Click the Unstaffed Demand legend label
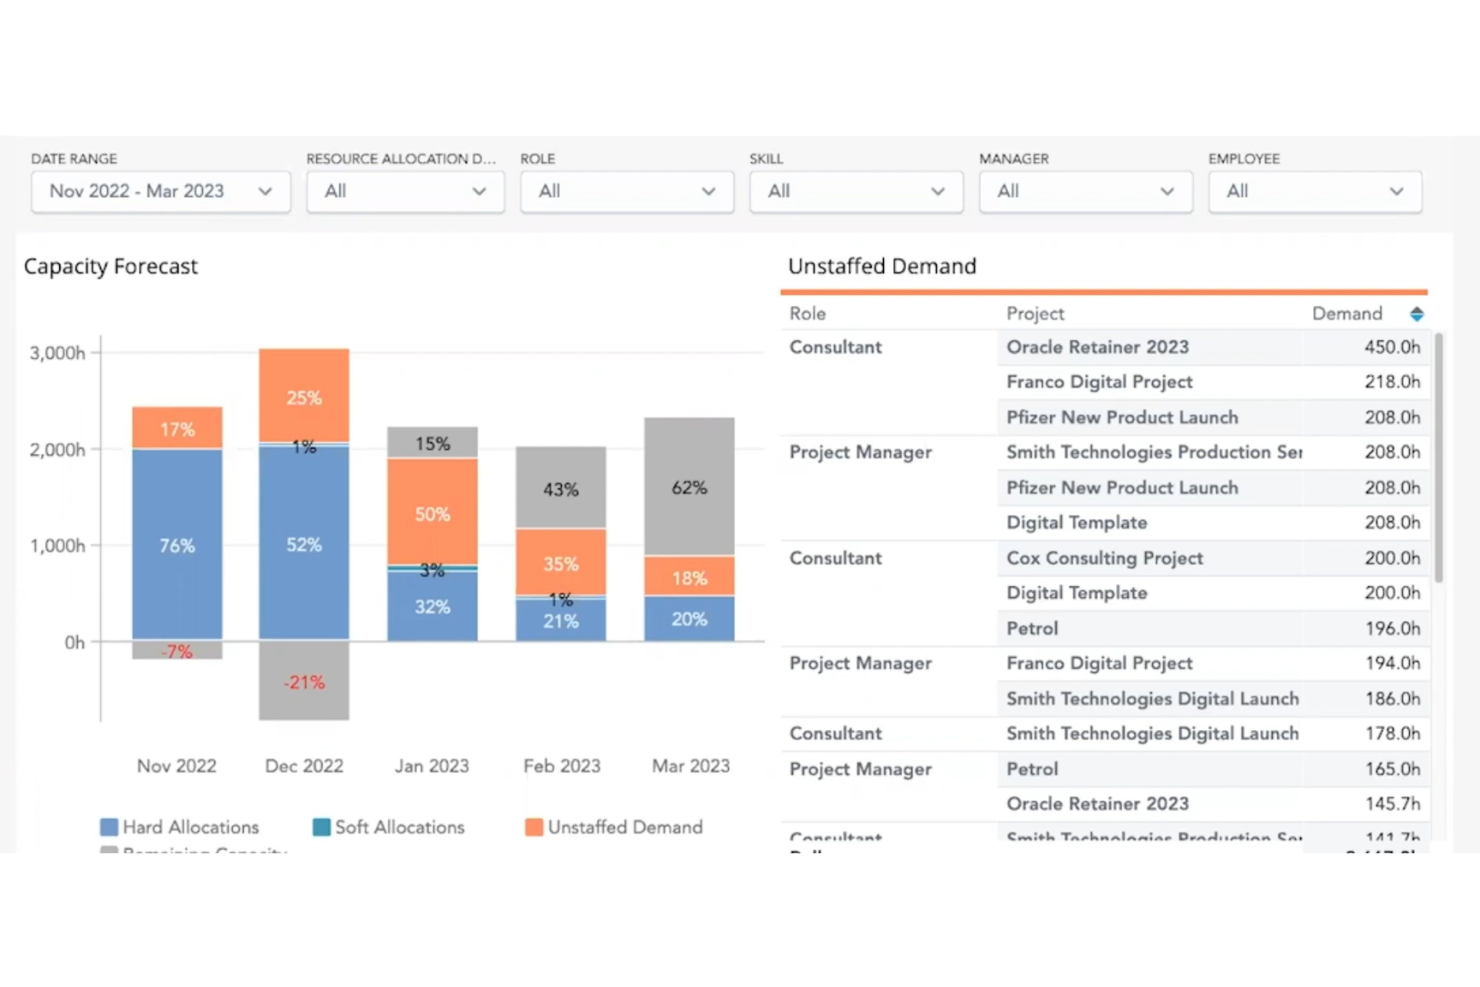The width and height of the screenshot is (1480, 987). [625, 827]
